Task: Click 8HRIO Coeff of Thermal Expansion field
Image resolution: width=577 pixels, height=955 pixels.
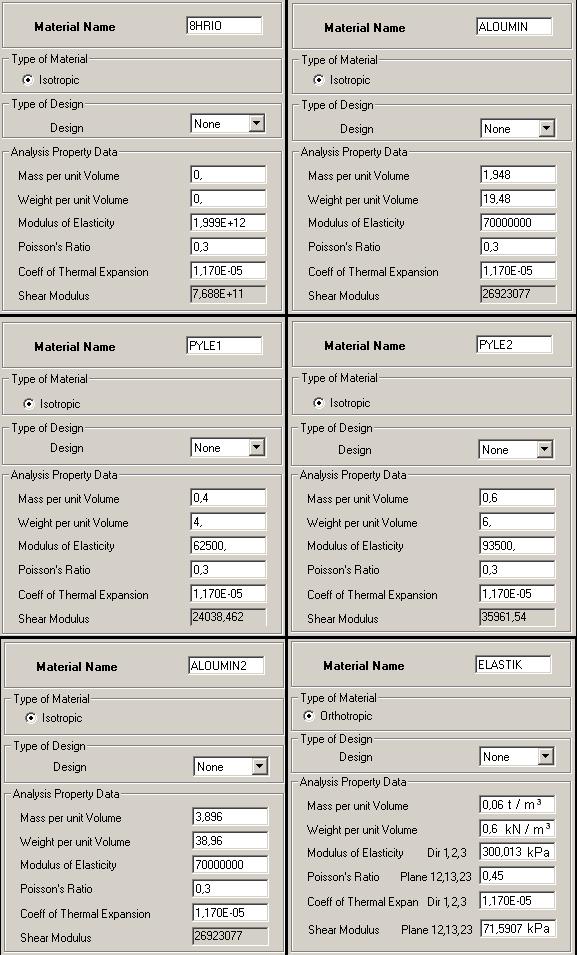Action: pos(228,270)
